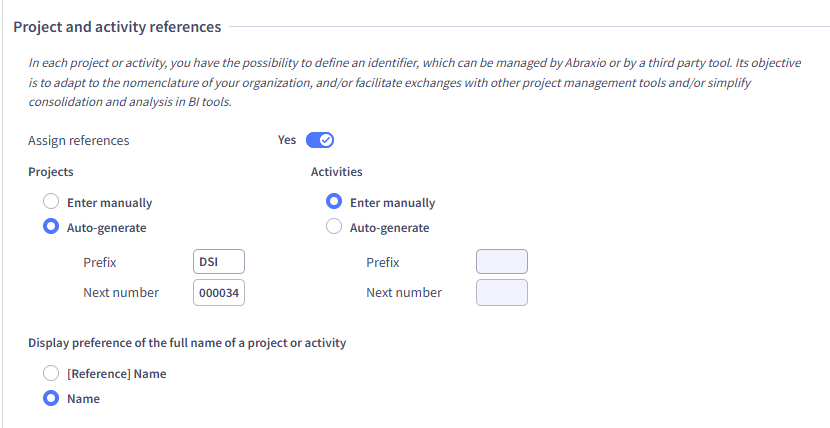Choose the Name-only display preference
The image size is (830, 428).
51,398
